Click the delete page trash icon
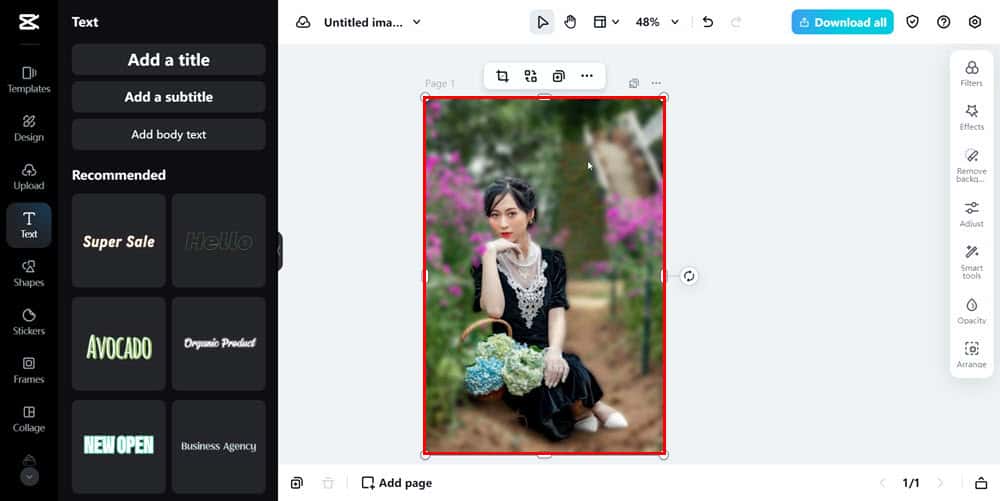Image resolution: width=1000 pixels, height=501 pixels. coord(328,483)
